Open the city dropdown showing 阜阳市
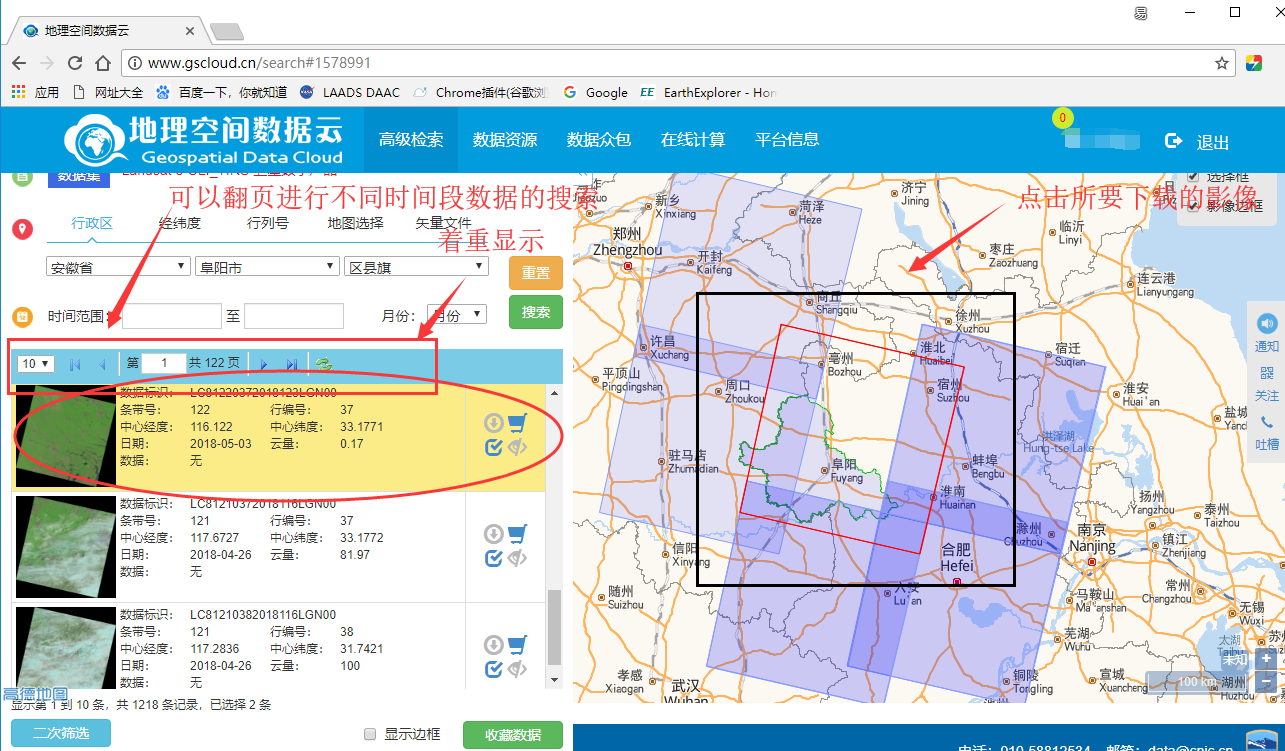The width and height of the screenshot is (1285, 751). click(x=266, y=267)
